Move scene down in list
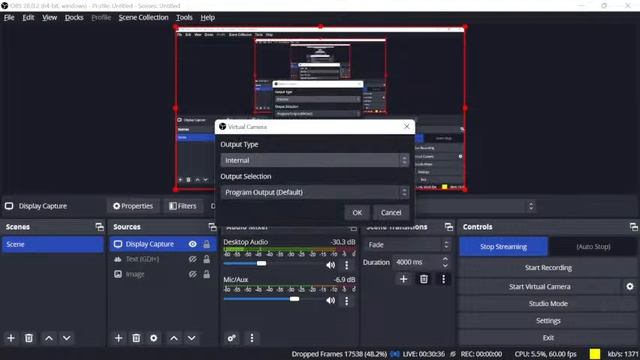 [x=67, y=338]
